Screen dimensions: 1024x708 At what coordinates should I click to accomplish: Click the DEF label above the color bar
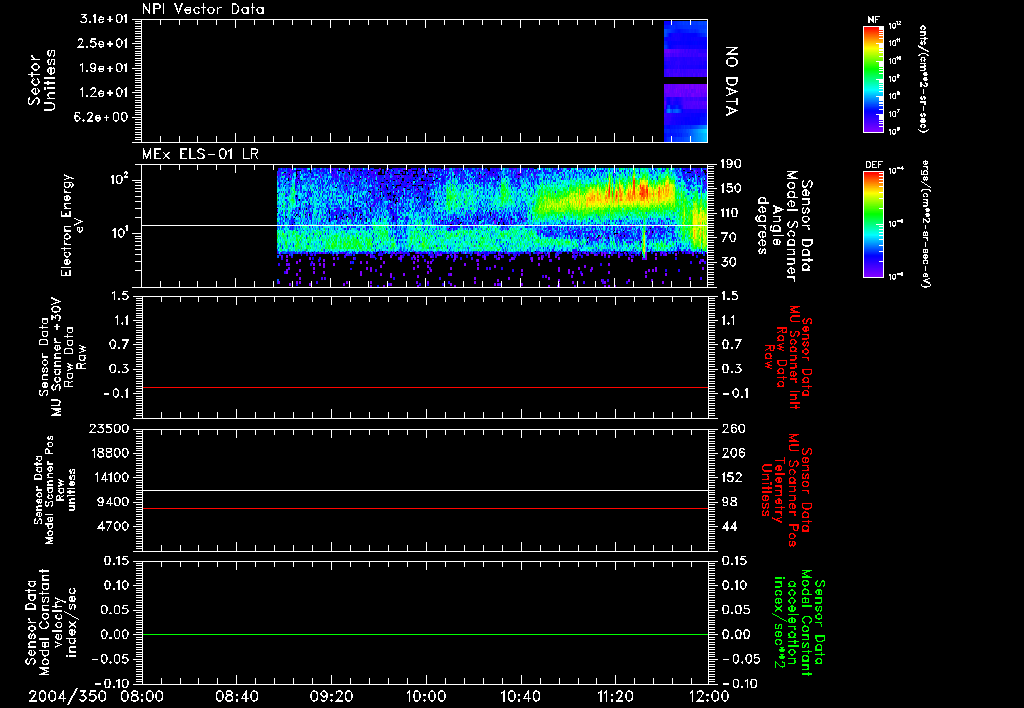[874, 165]
